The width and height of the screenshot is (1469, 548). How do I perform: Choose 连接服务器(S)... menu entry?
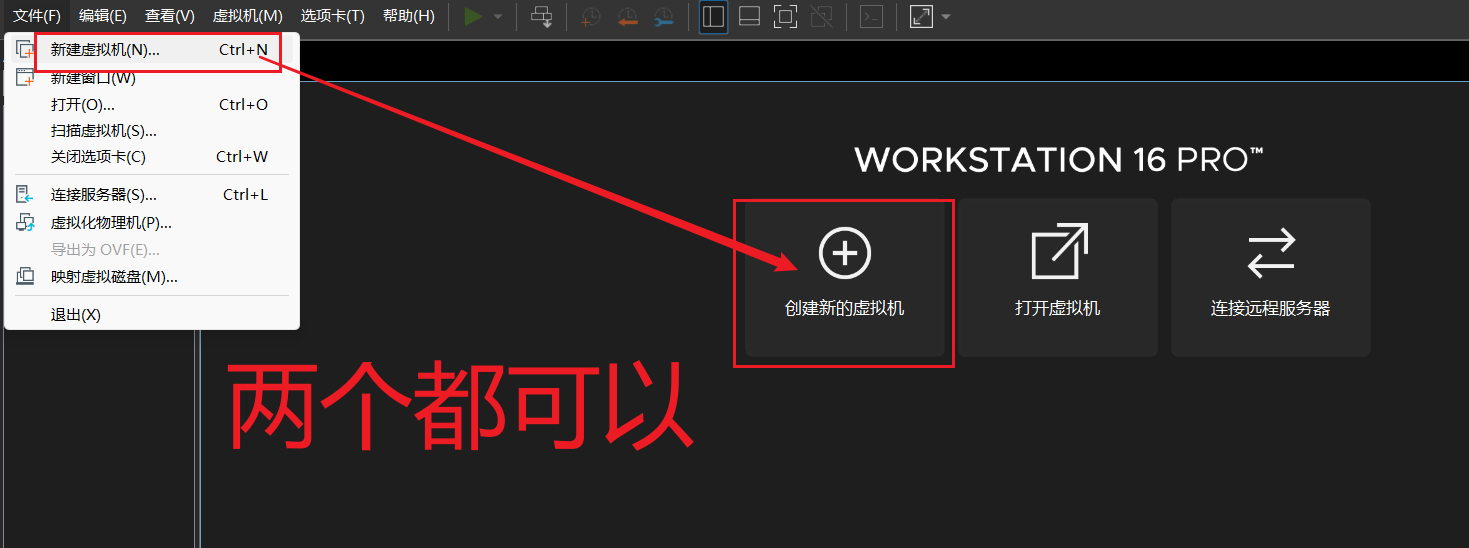[152, 194]
